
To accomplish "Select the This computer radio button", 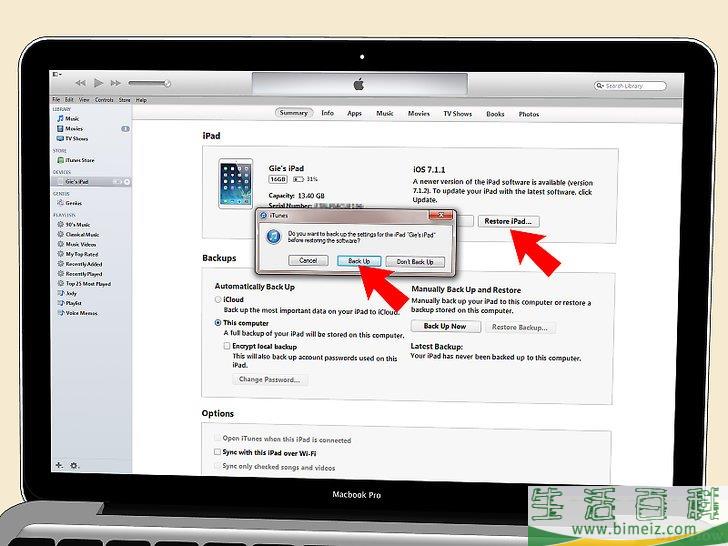I will [x=218, y=323].
